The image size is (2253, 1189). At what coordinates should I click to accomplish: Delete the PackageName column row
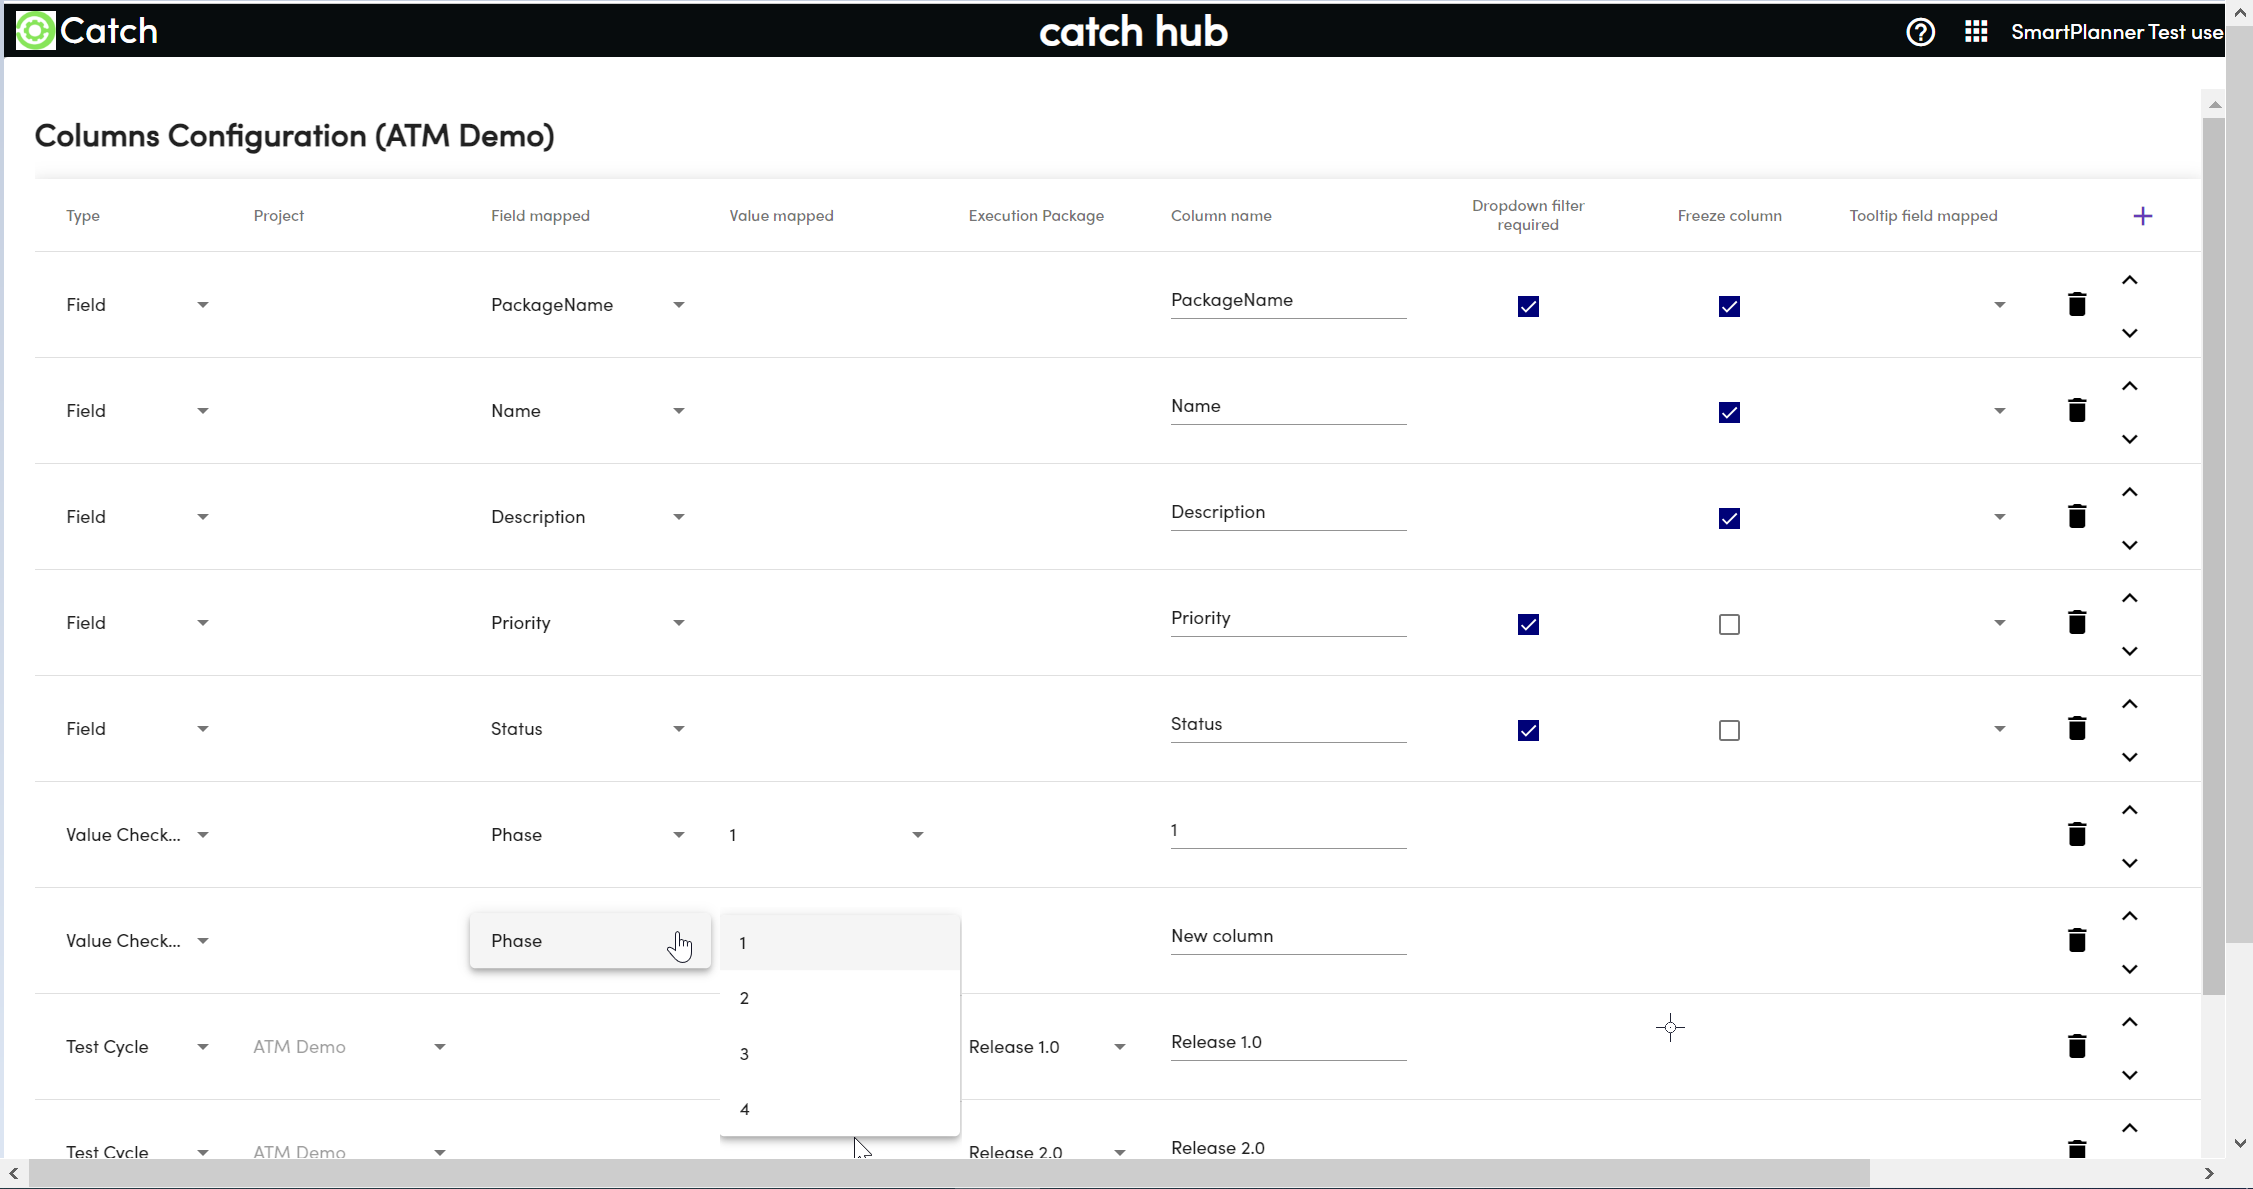point(2077,304)
